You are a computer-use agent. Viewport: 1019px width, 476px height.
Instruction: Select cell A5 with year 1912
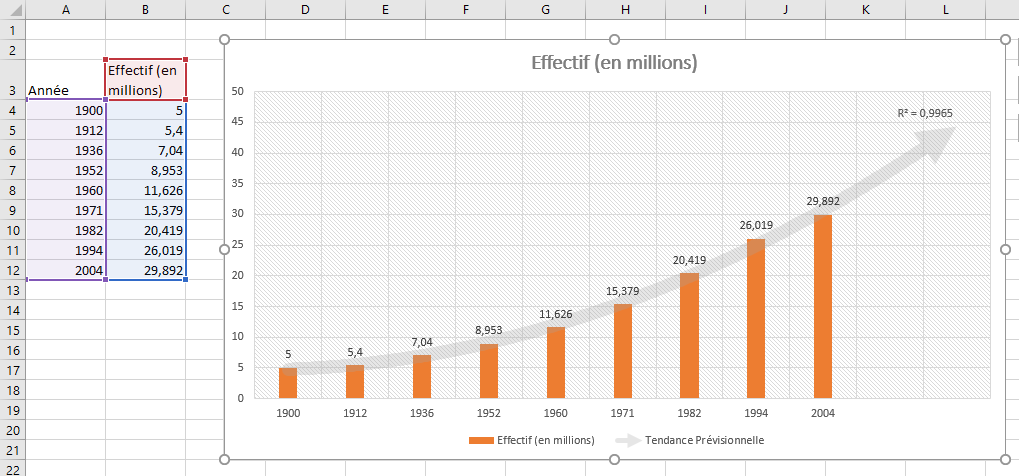pos(66,131)
